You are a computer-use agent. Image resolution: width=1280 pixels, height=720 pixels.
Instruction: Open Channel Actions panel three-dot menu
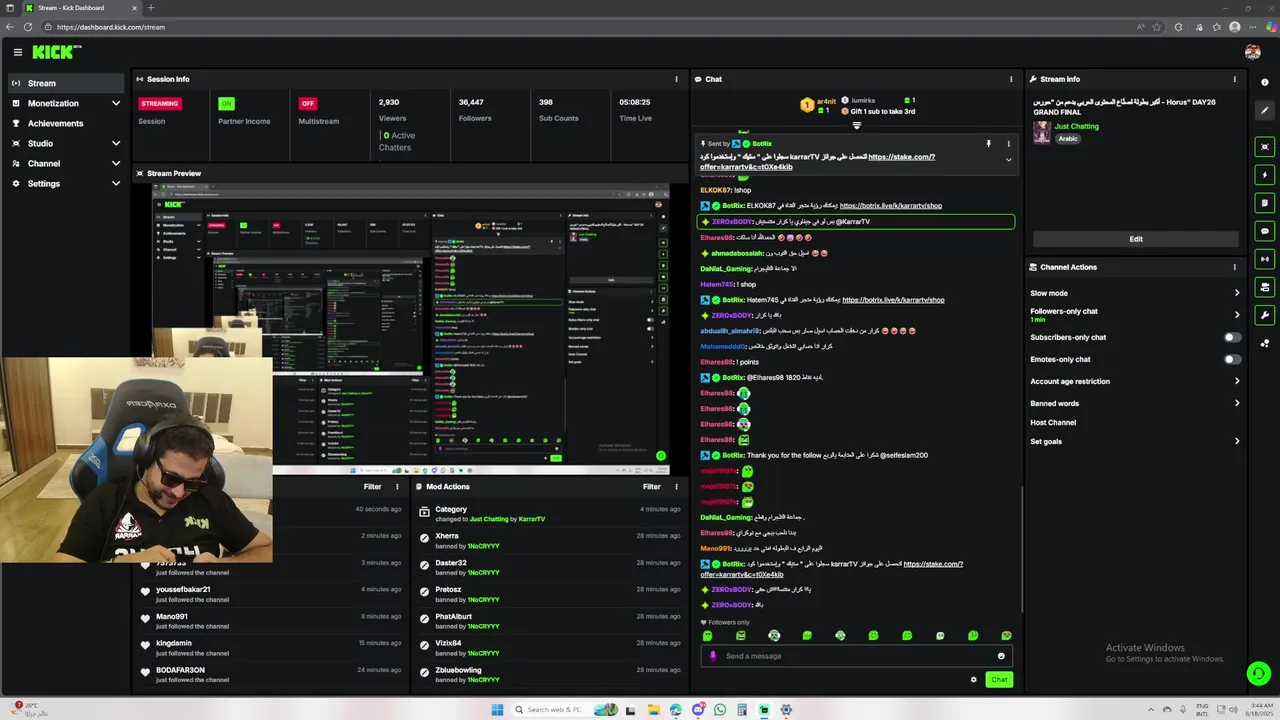click(1235, 267)
